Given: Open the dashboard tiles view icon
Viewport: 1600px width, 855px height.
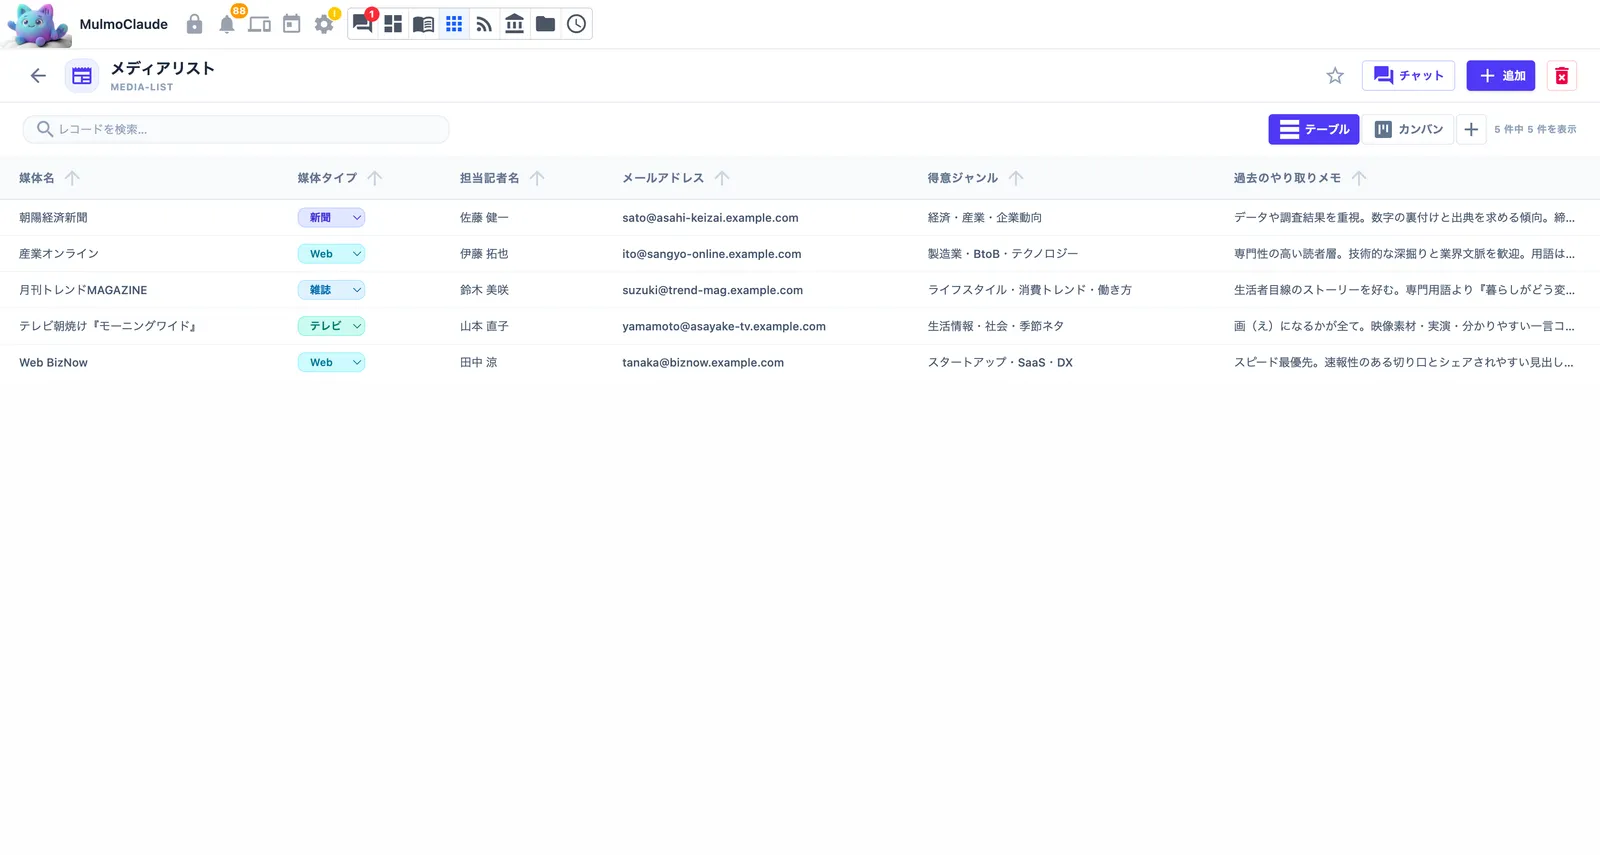Looking at the screenshot, I should [393, 24].
